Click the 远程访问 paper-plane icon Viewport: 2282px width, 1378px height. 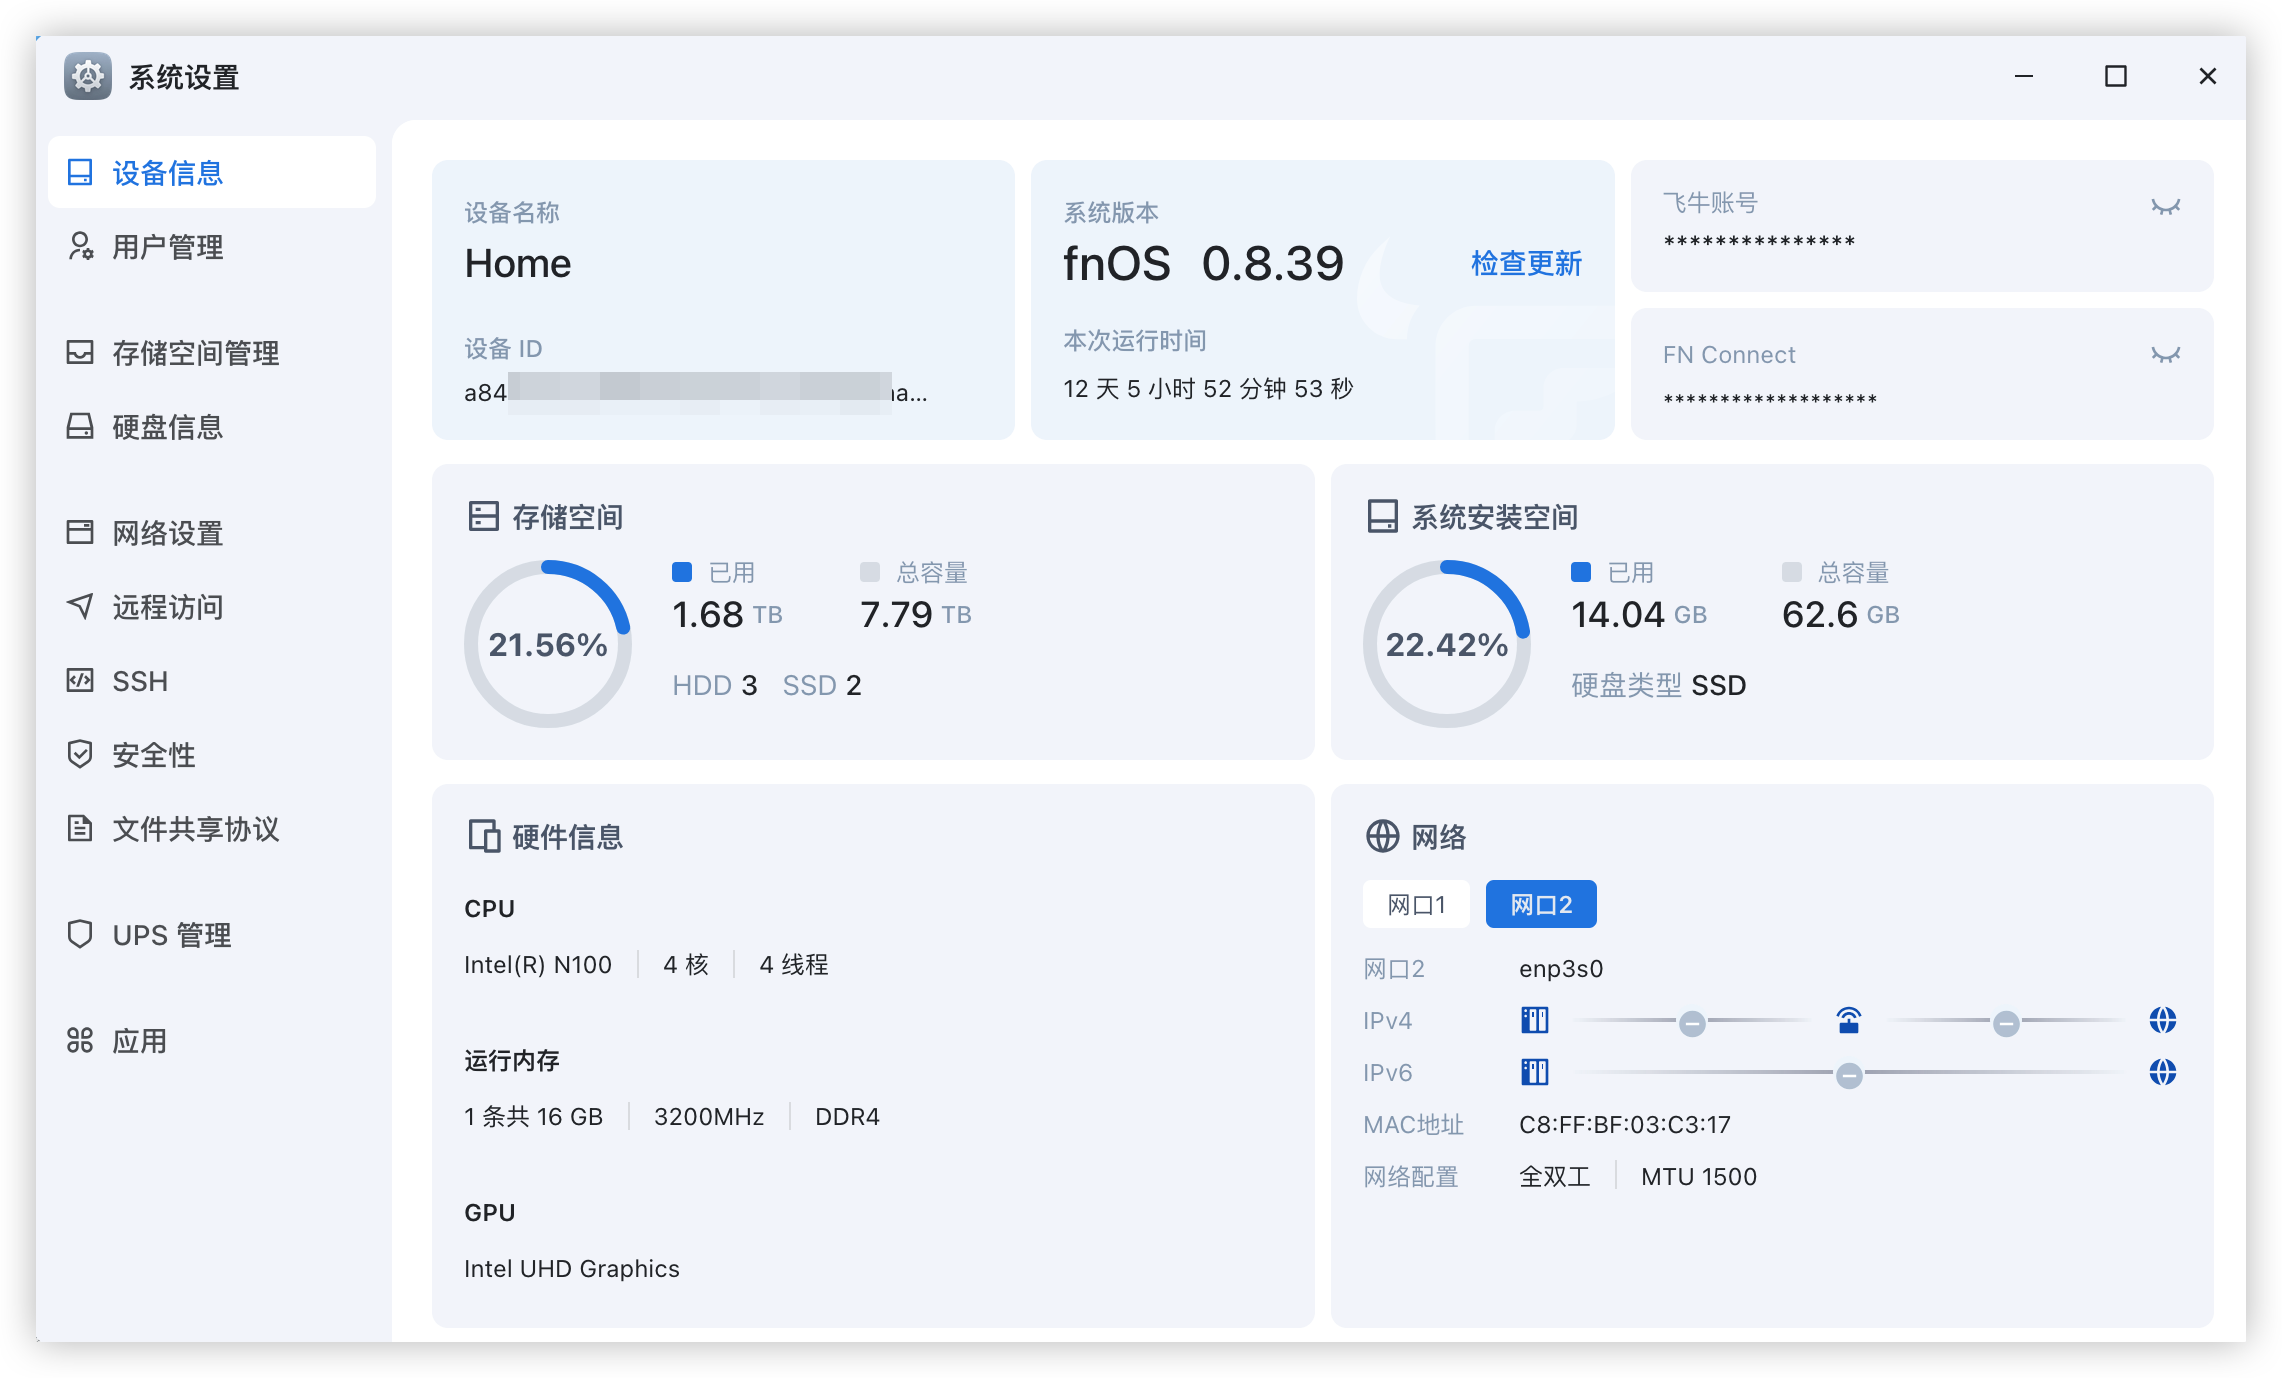pos(80,606)
